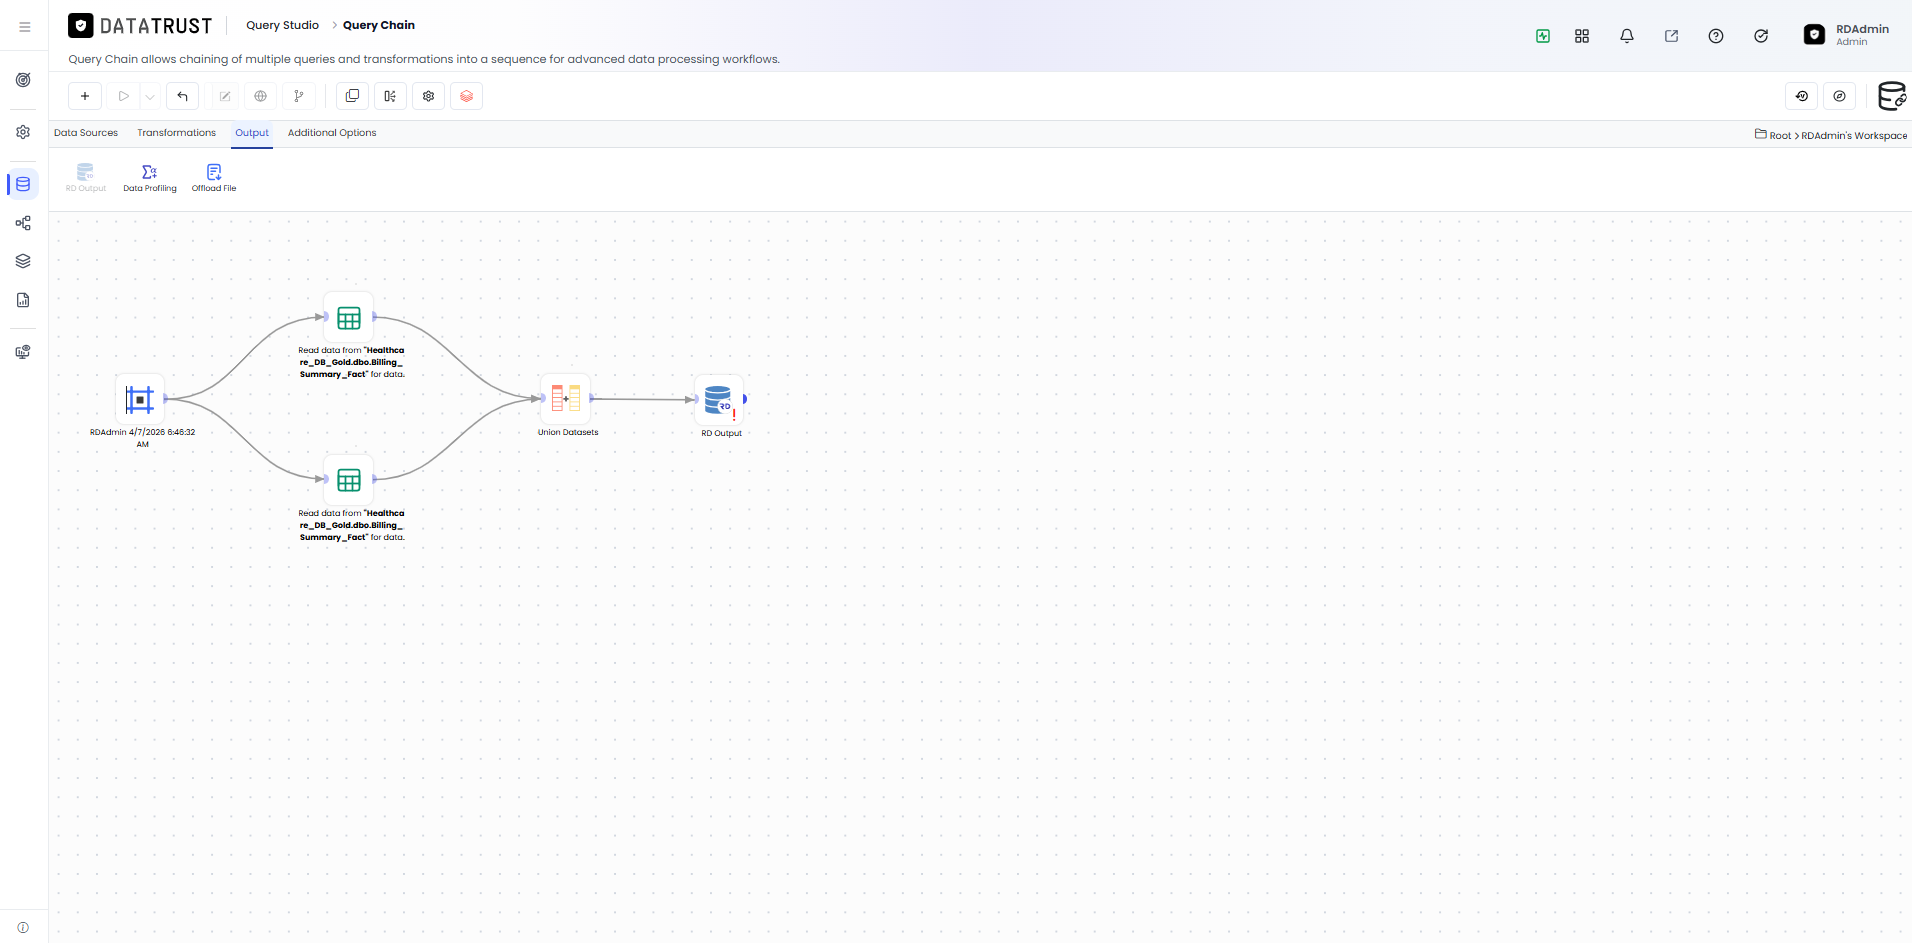Select the RD Output node on canvas
1912x943 pixels.
click(x=719, y=400)
